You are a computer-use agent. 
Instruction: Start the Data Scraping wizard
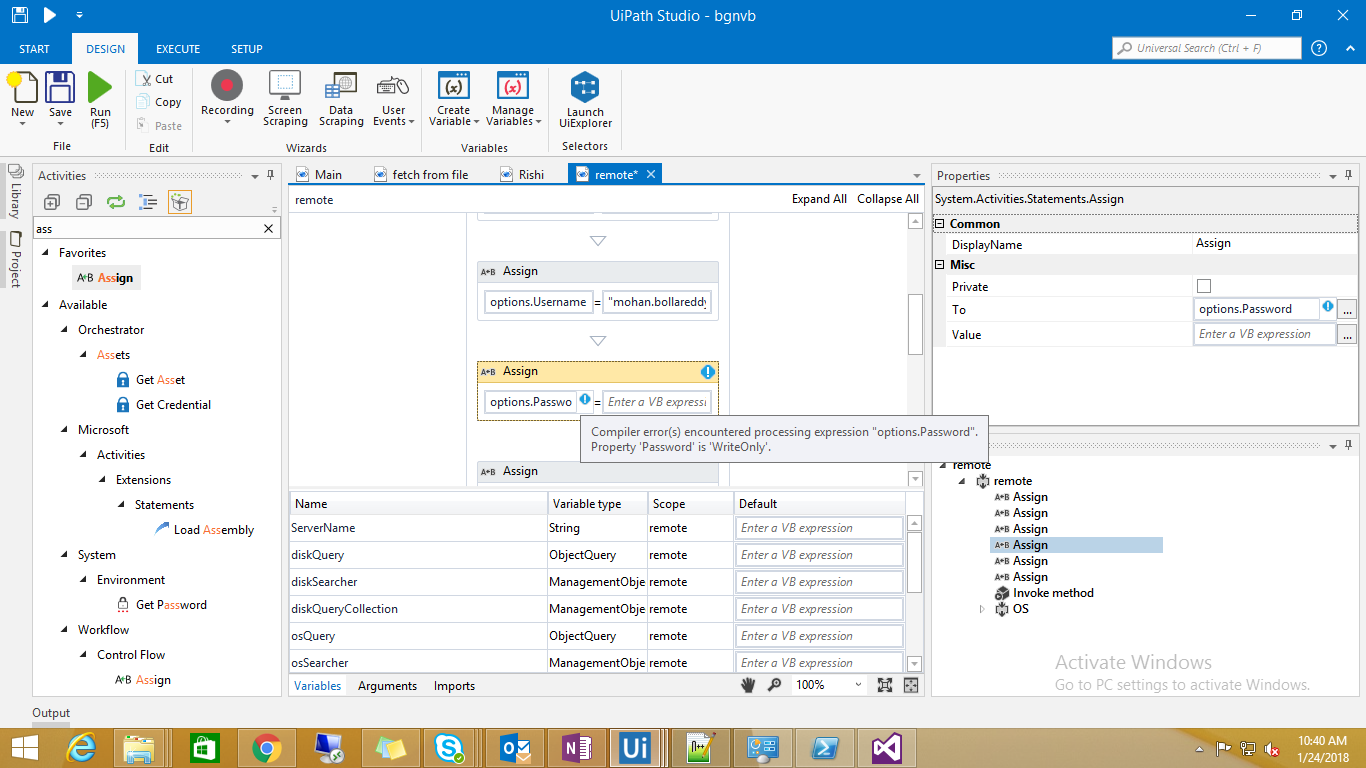(x=341, y=87)
